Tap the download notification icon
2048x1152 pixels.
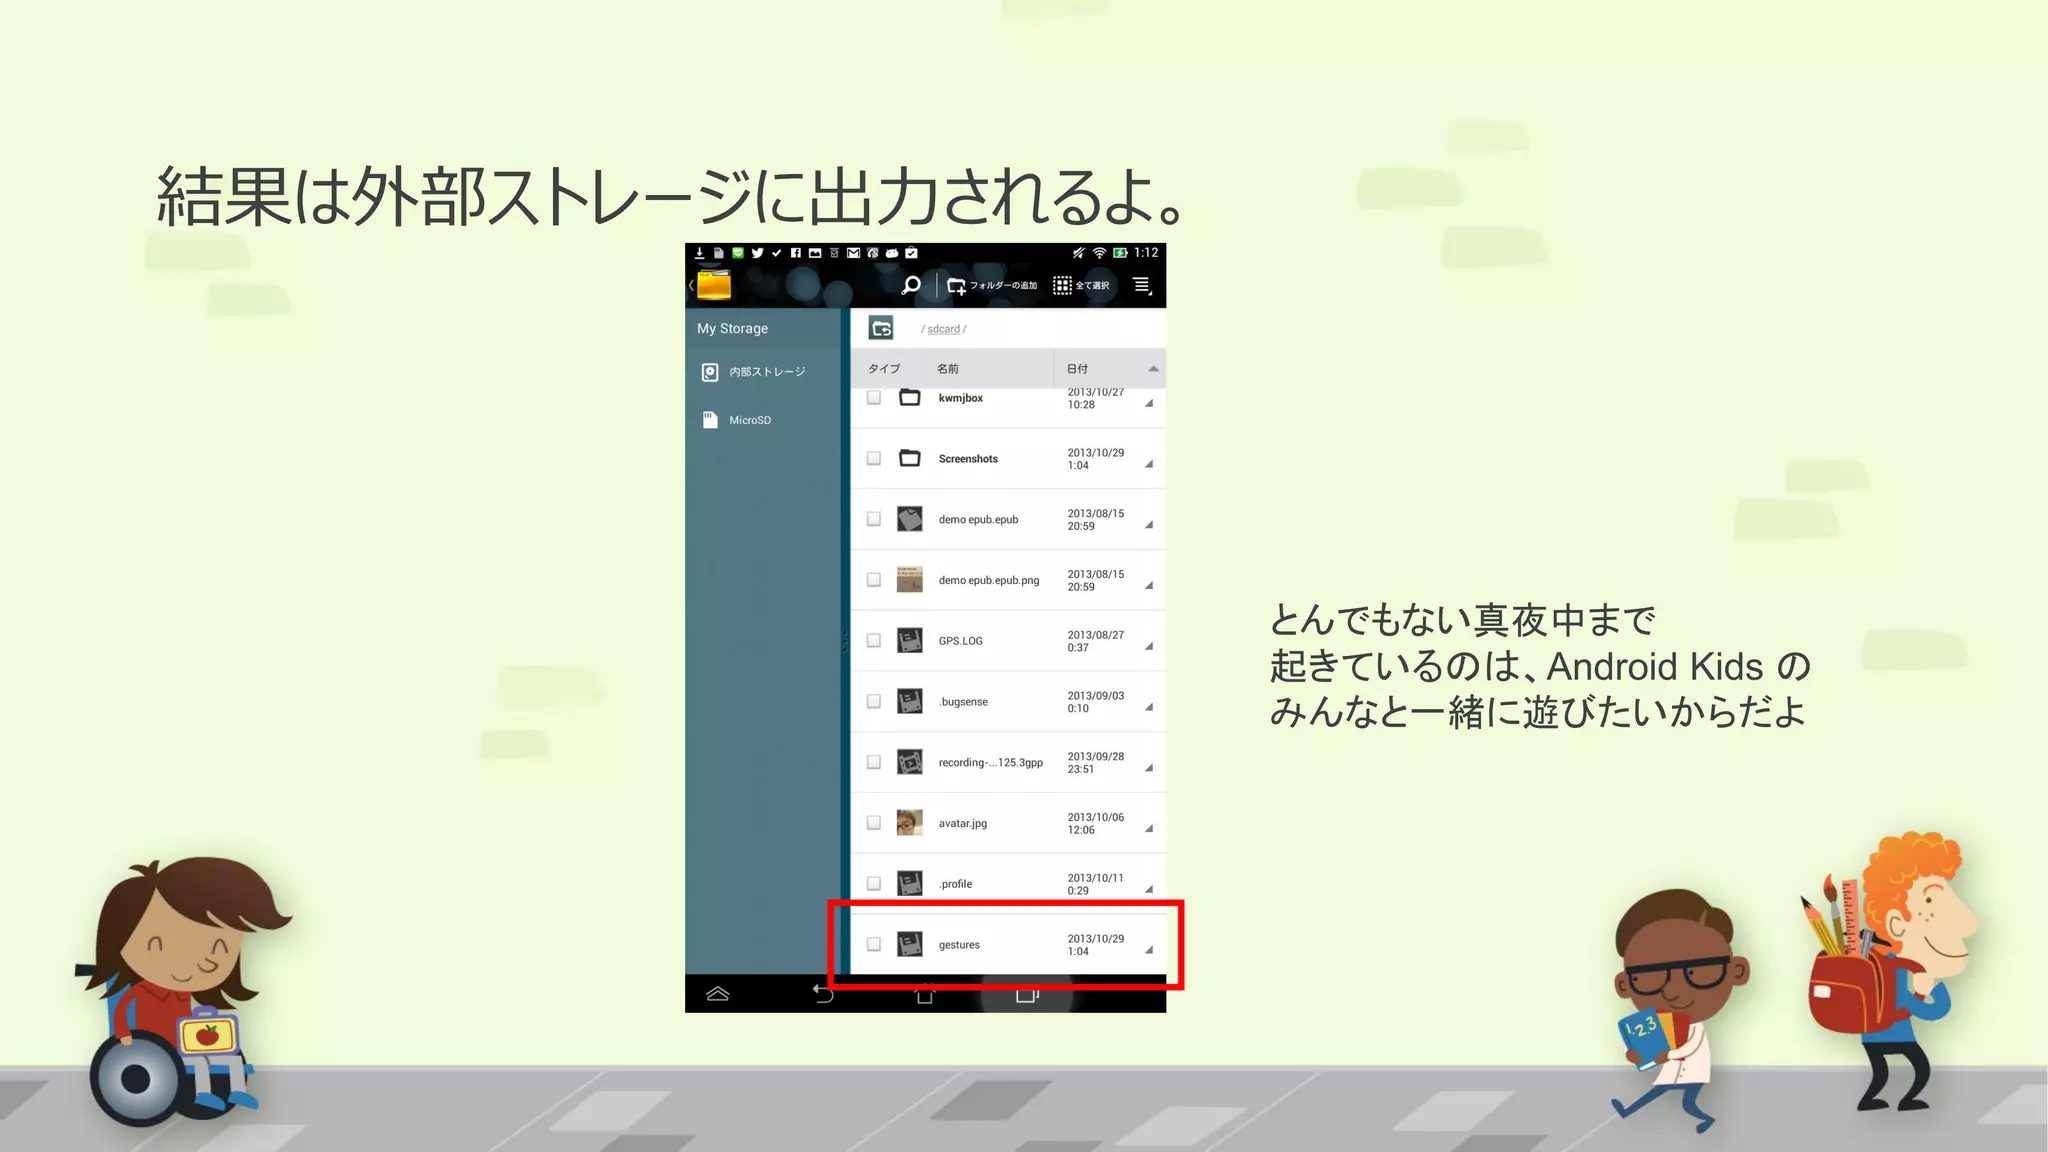pyautogui.click(x=699, y=253)
